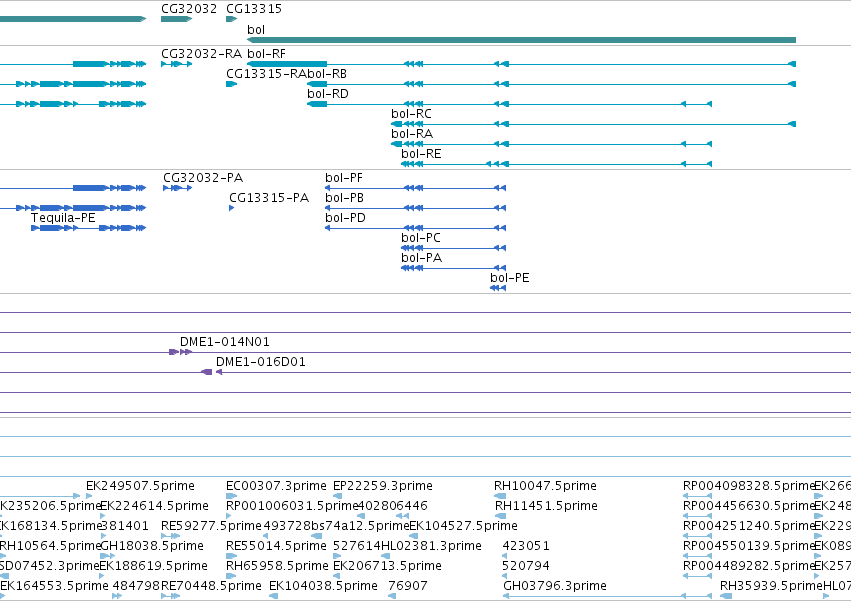The height and width of the screenshot is (601, 851).
Task: Click the bol-PB protein label
Action: [345, 198]
